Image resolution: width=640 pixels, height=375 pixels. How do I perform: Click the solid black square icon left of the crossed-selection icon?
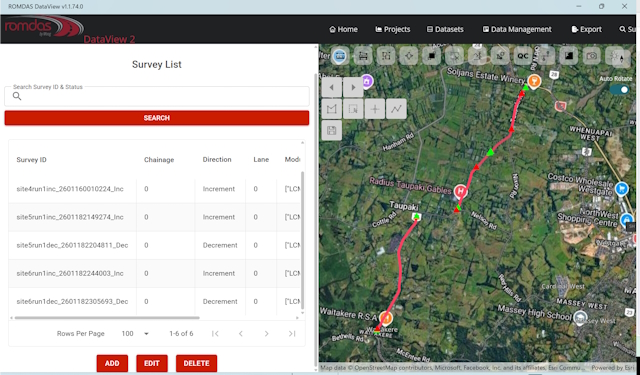pos(431,56)
